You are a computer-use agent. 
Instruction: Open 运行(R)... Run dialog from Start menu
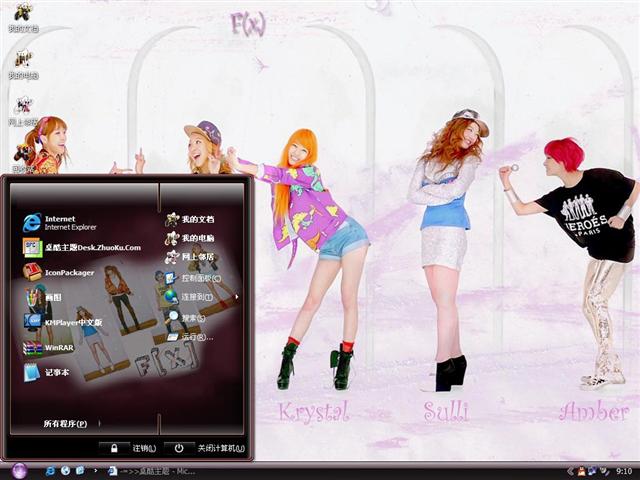pos(189,337)
